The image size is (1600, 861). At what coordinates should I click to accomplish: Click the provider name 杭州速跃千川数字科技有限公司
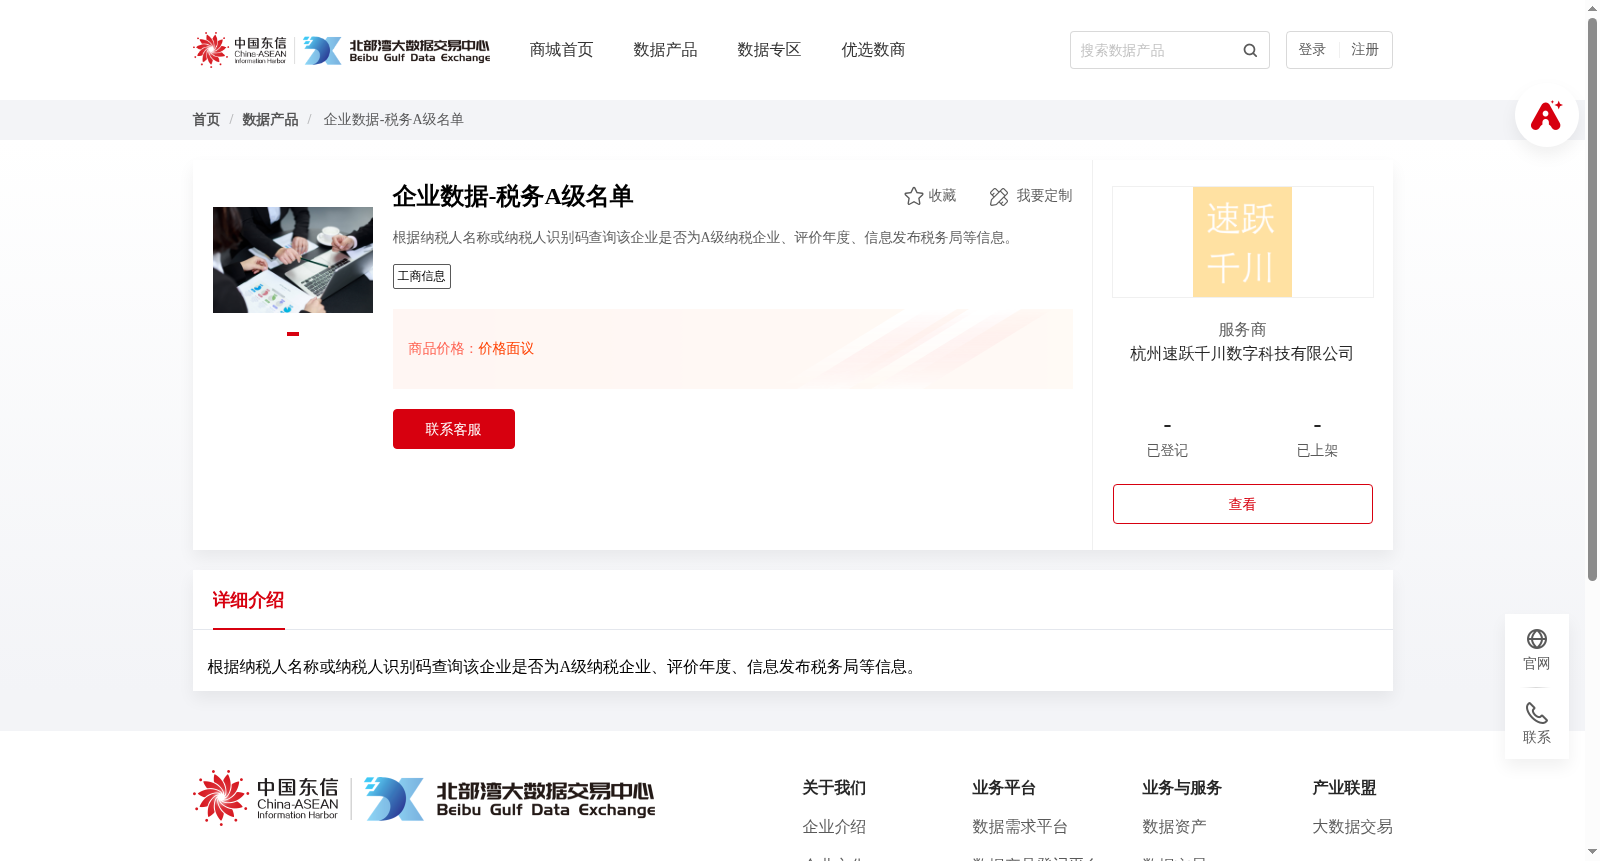click(x=1242, y=354)
